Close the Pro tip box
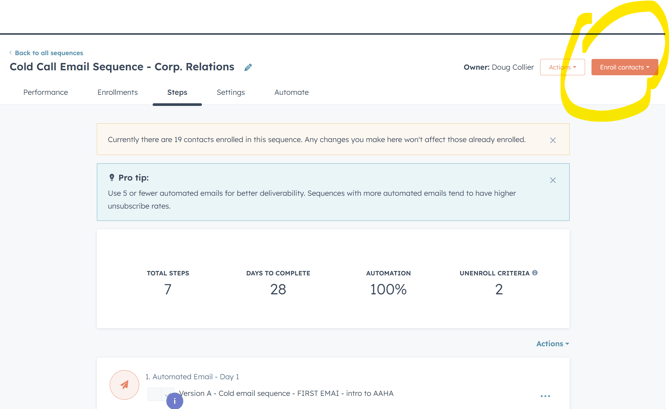Screen dimensions: 670x409 point(553,180)
